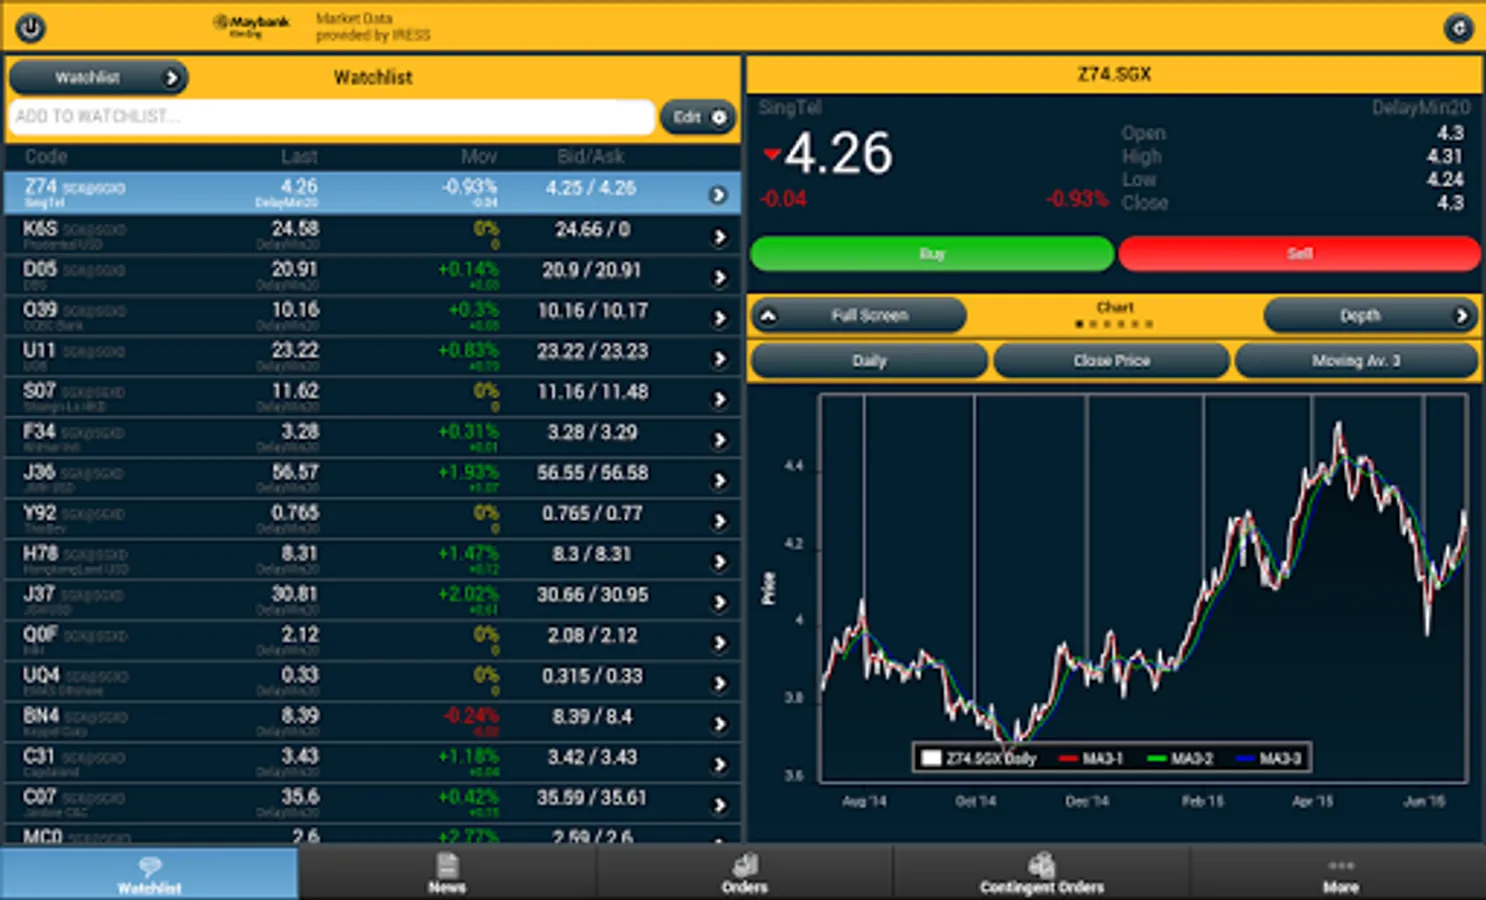Switch to the Depth panel
The width and height of the screenshot is (1486, 900).
(x=1370, y=316)
